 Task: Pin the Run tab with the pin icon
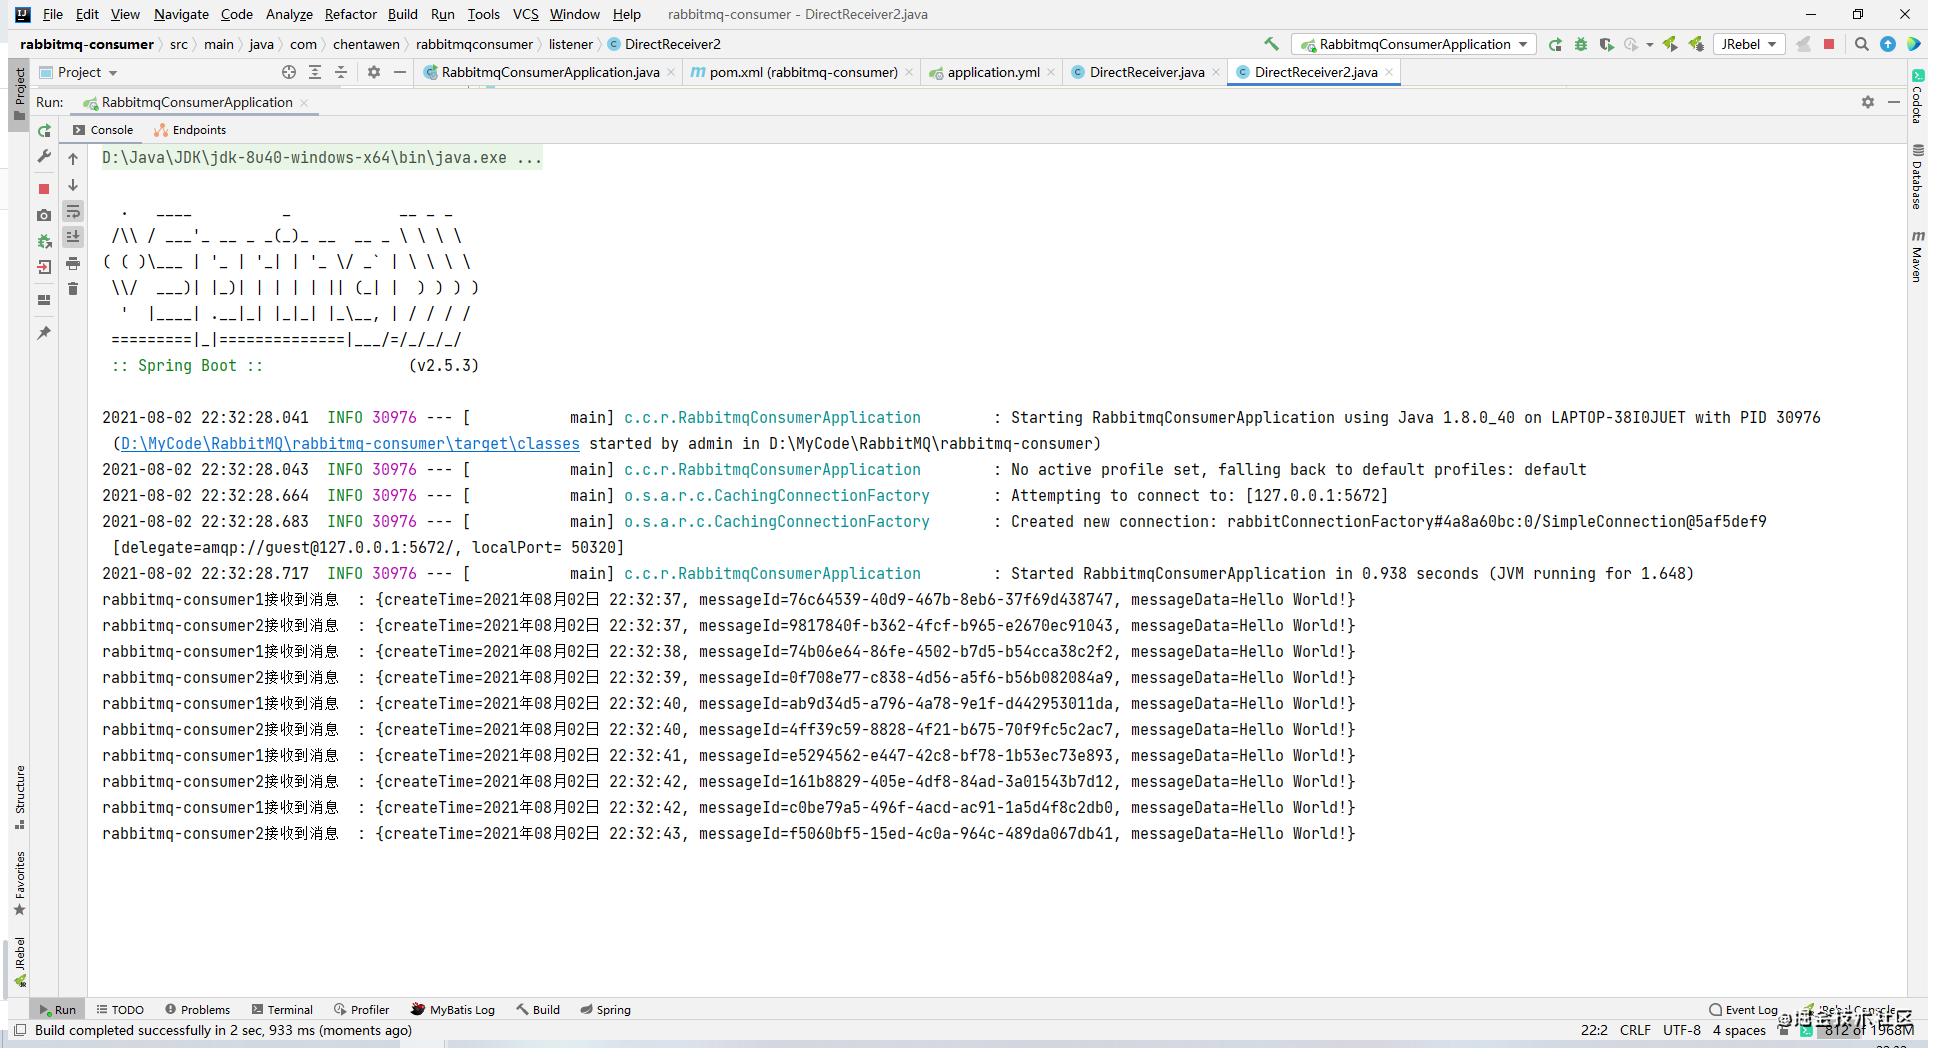point(44,333)
